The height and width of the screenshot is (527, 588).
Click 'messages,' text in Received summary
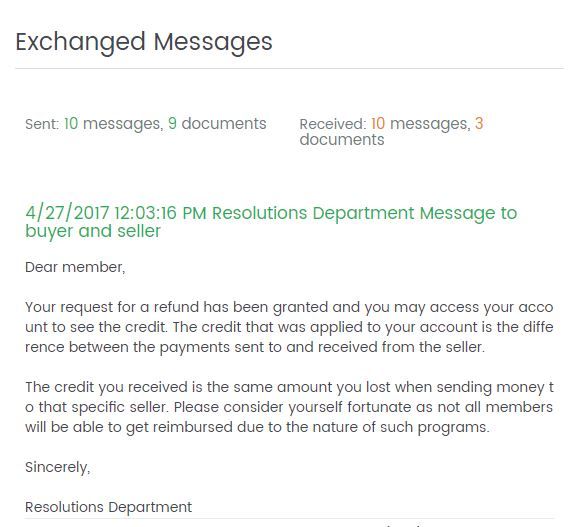coord(430,124)
